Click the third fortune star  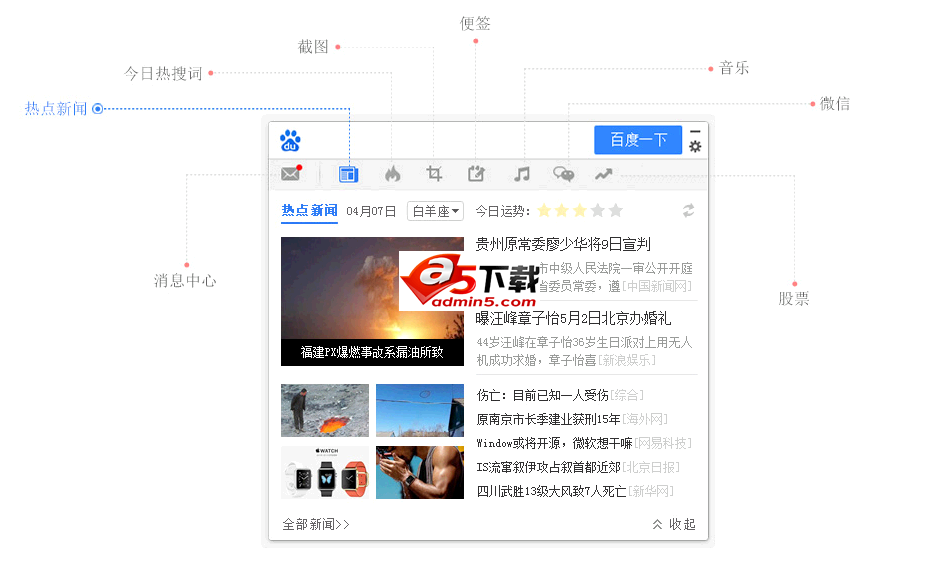tap(580, 210)
